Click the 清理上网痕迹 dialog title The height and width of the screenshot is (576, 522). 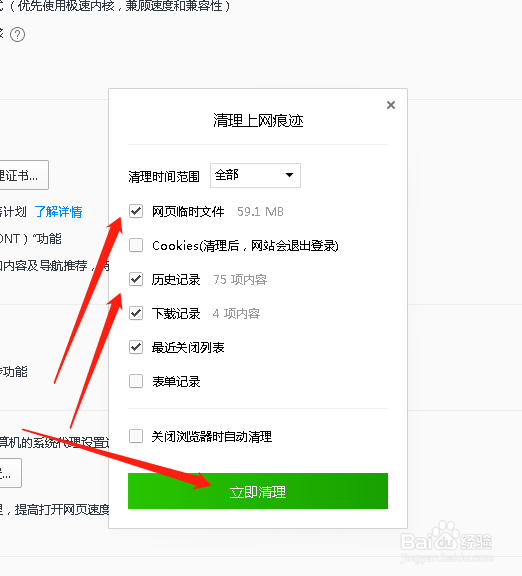(258, 120)
